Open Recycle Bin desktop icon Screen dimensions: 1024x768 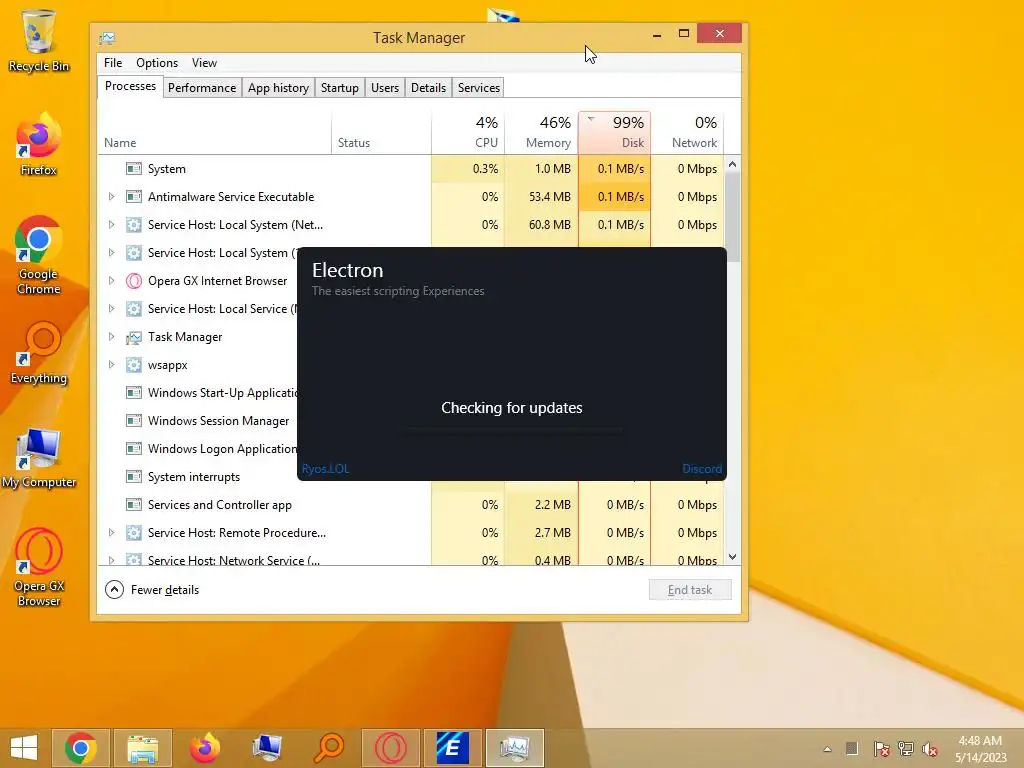click(39, 40)
